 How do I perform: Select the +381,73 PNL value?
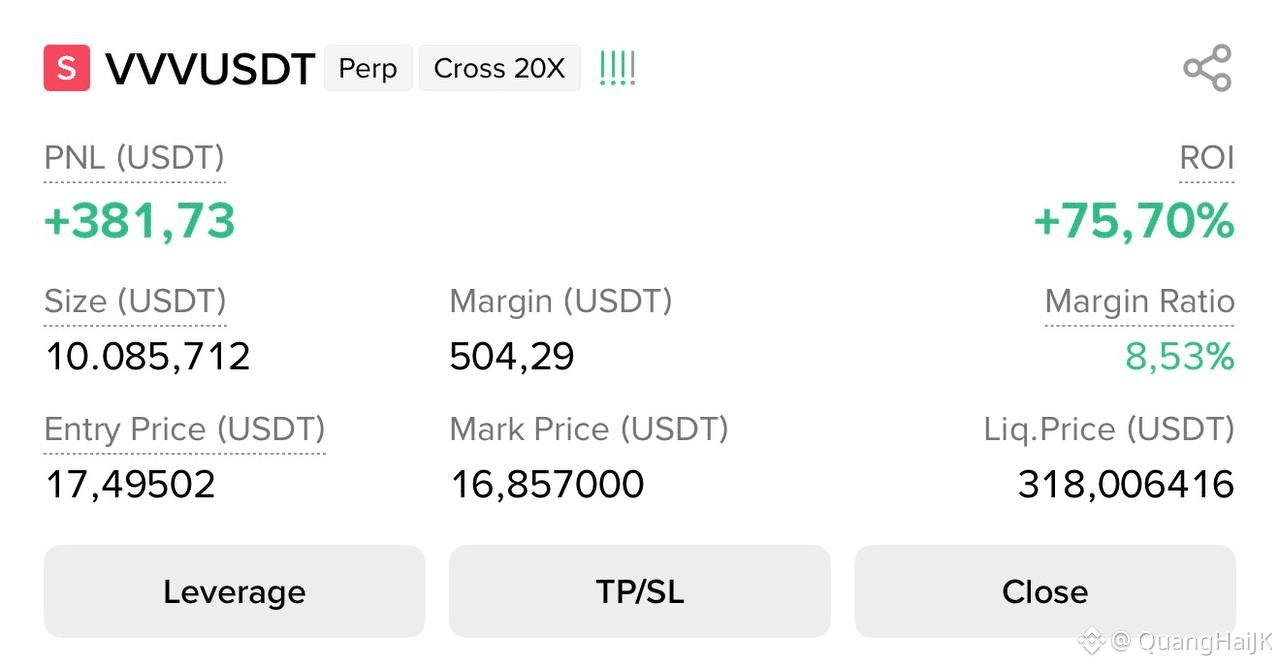140,221
